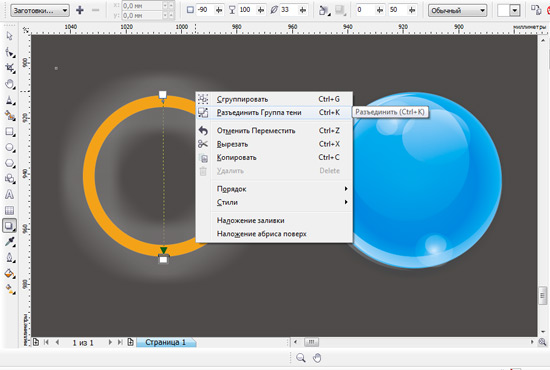Click shadow opacity field showing 100

point(247,10)
